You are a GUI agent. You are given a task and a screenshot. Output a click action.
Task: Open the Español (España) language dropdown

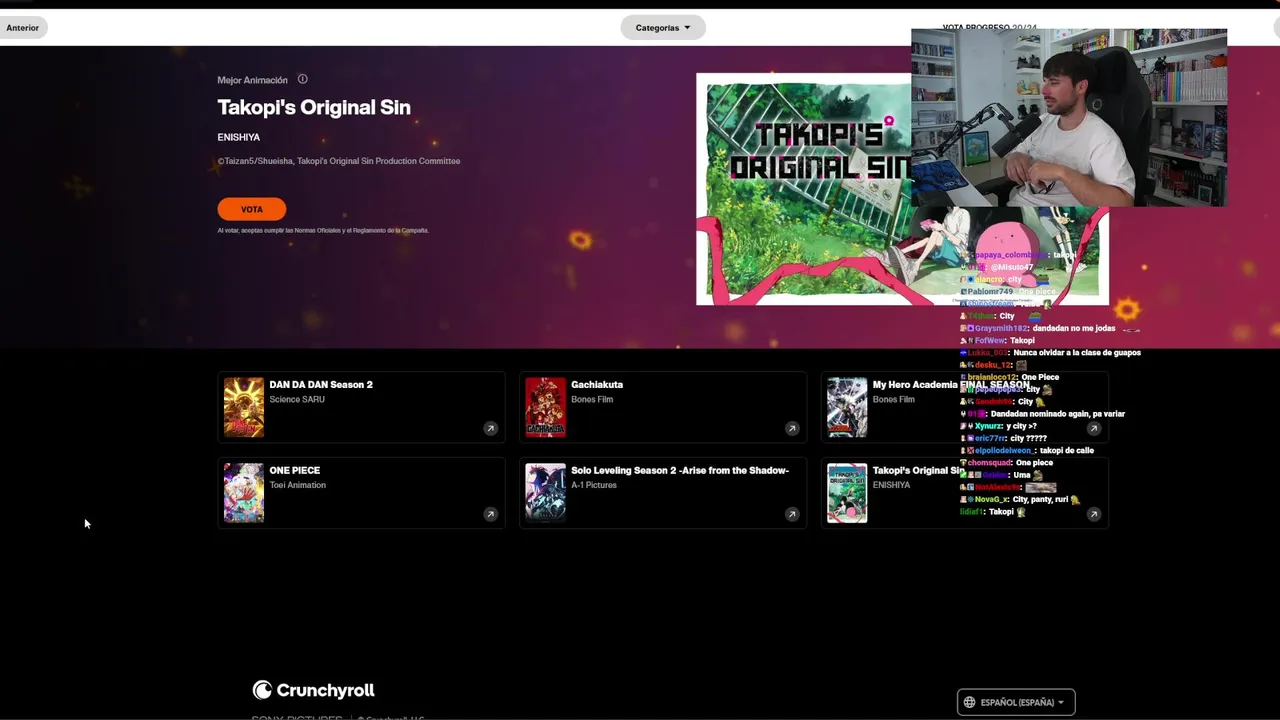click(x=1016, y=702)
